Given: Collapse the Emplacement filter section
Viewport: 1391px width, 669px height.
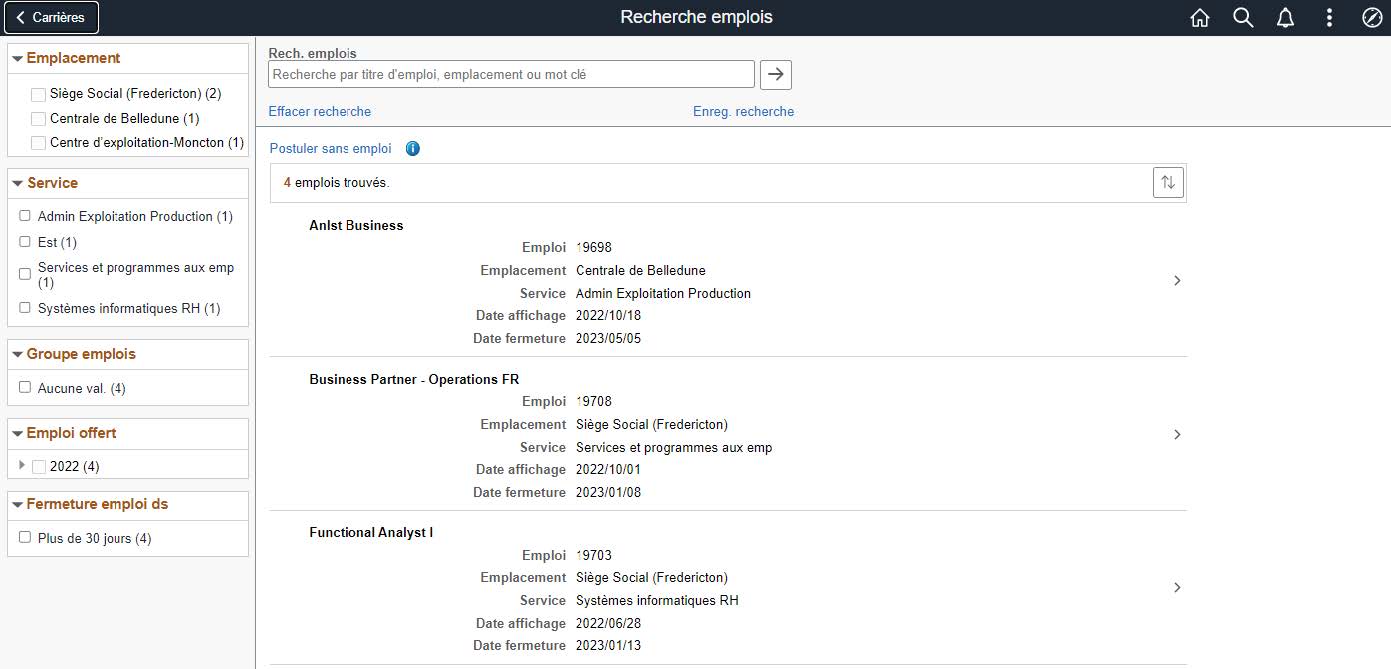Looking at the screenshot, I should pos(18,59).
